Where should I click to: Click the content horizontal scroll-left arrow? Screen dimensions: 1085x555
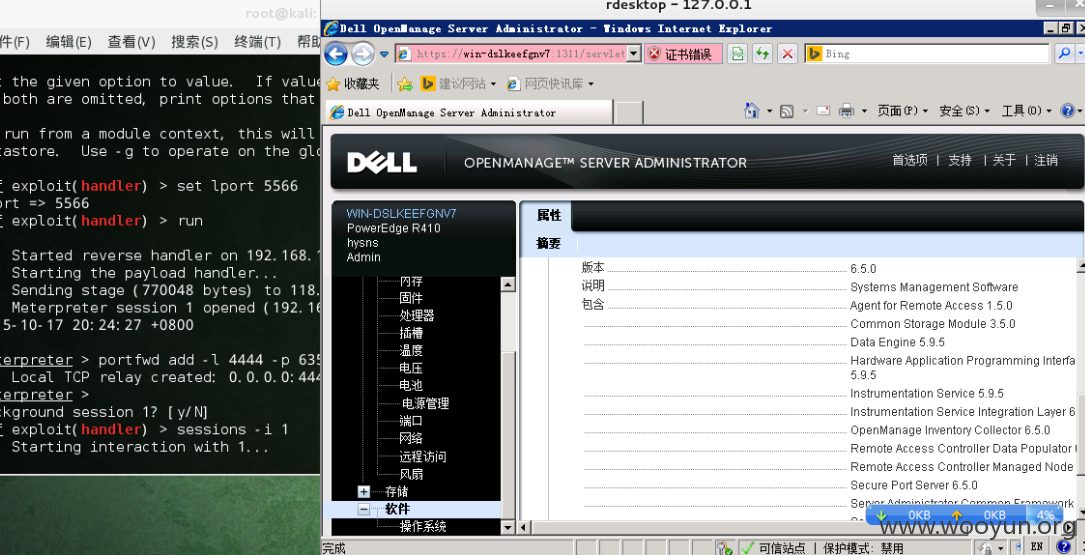tap(525, 528)
